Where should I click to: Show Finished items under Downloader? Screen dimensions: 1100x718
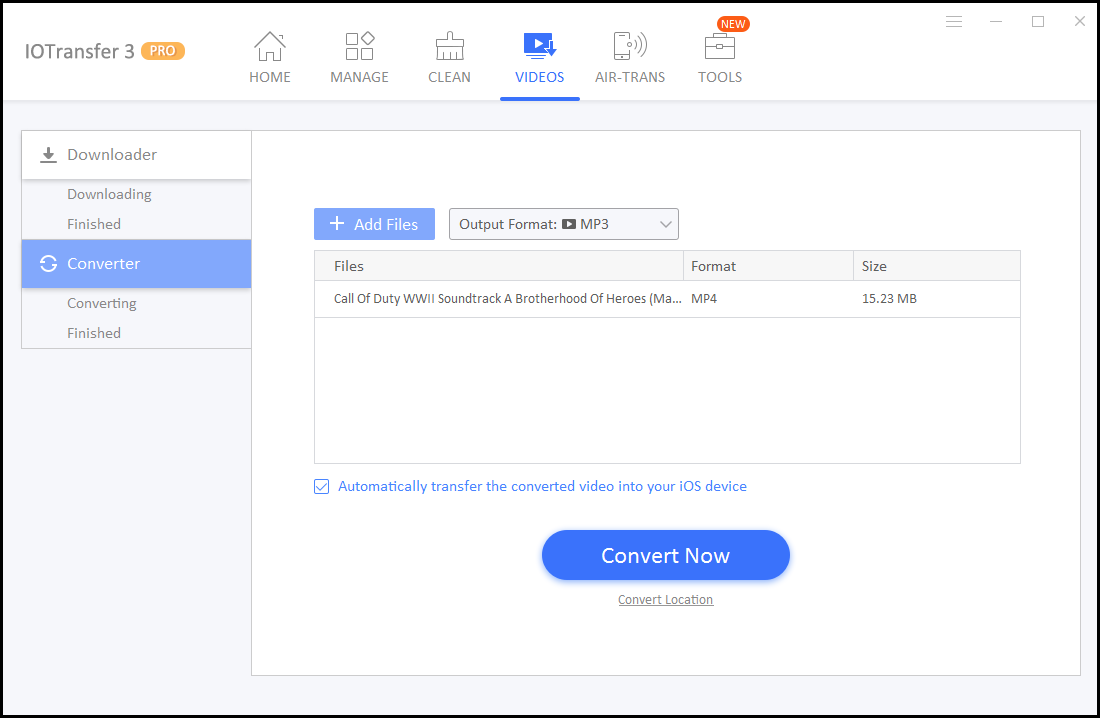point(94,224)
